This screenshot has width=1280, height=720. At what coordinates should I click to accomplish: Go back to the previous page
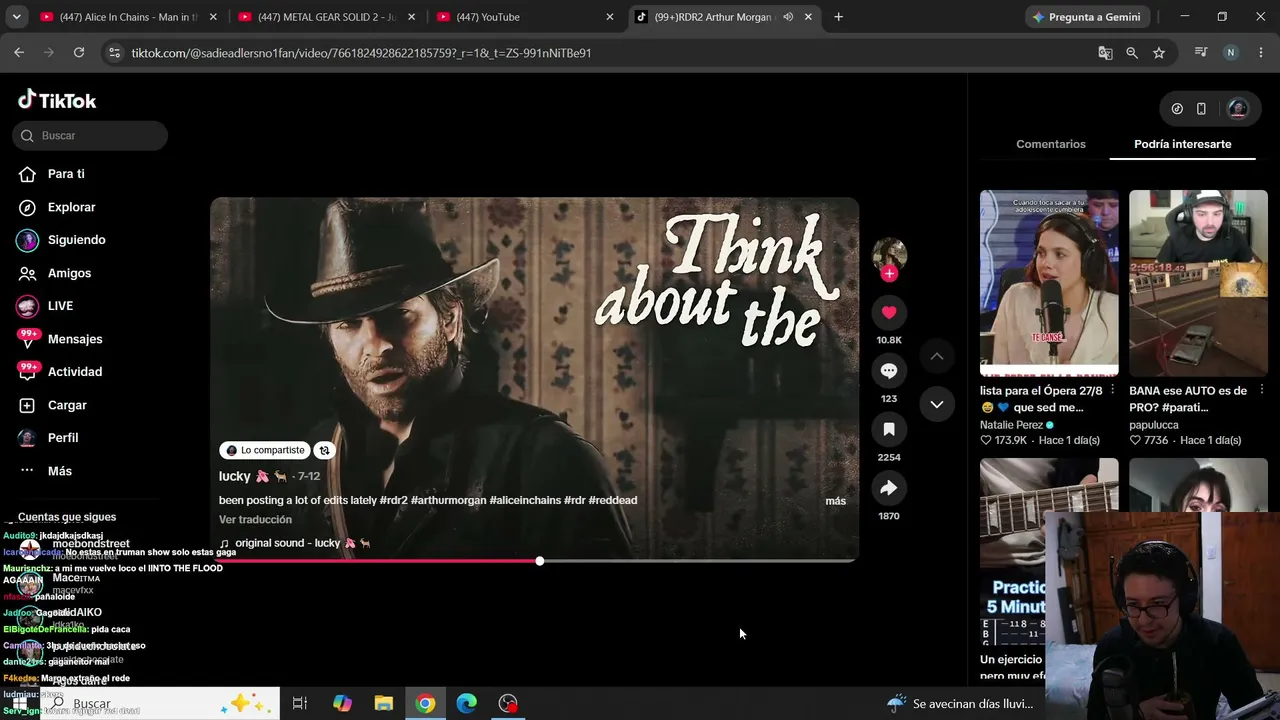click(19, 53)
